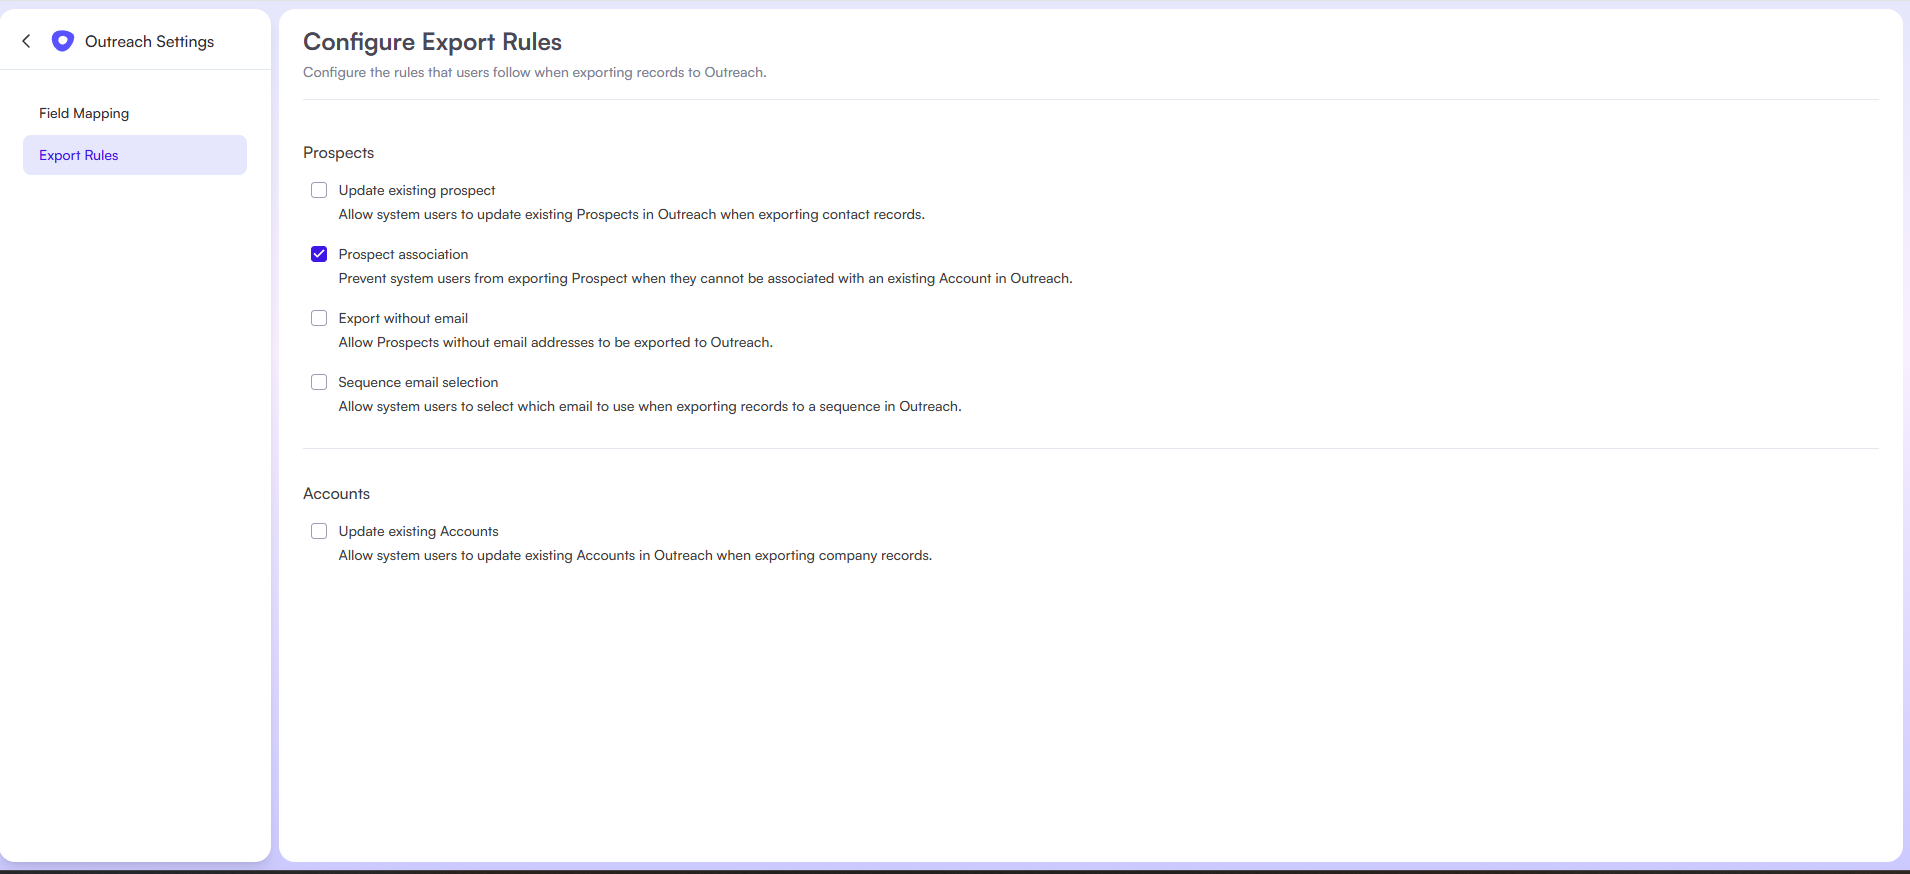
Task: Click the 'Update existing Accounts' label text
Action: (418, 531)
